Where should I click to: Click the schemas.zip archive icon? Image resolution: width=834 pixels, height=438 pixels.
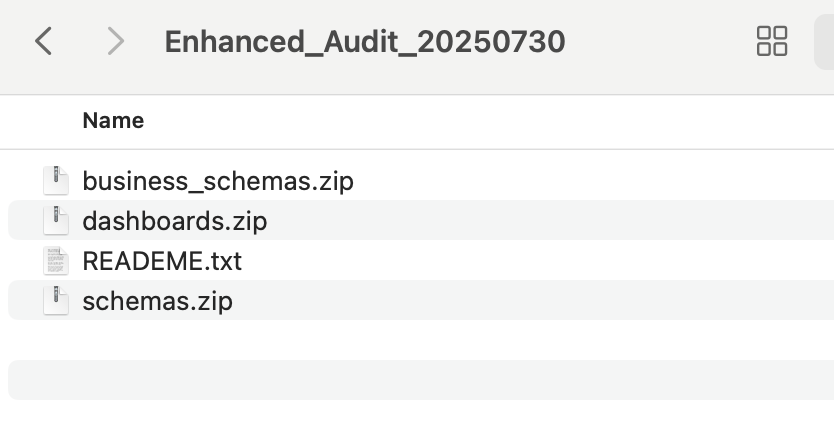(x=56, y=300)
